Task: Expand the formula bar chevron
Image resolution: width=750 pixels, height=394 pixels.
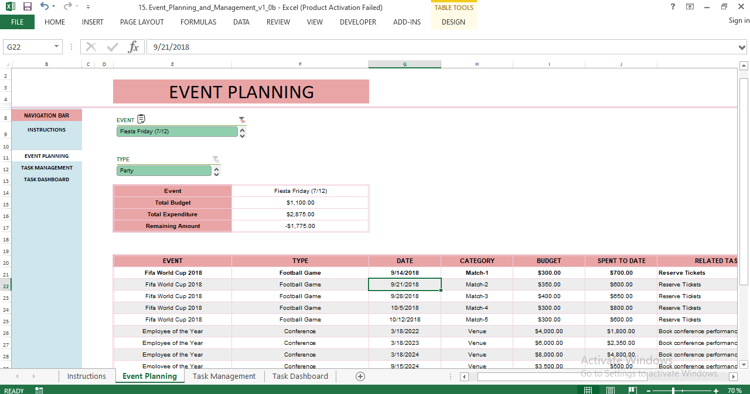Action: click(742, 47)
